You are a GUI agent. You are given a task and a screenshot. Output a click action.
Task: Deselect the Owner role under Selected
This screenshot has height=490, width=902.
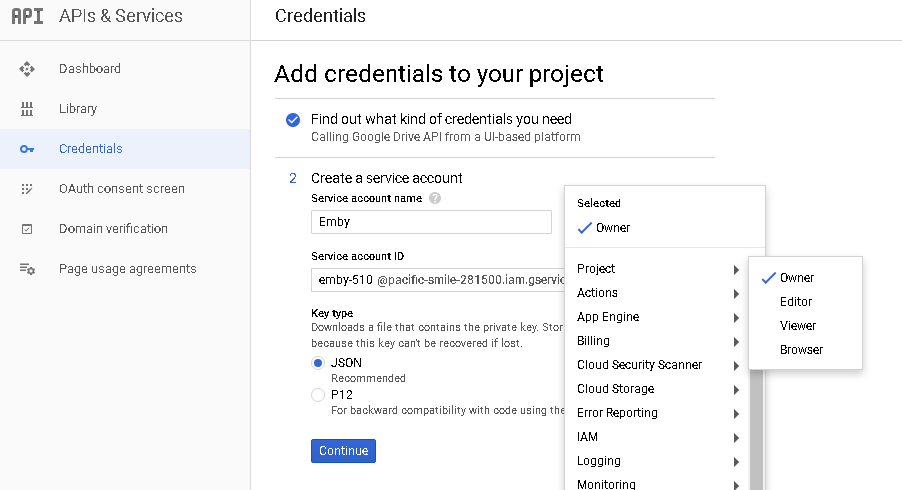pos(665,228)
